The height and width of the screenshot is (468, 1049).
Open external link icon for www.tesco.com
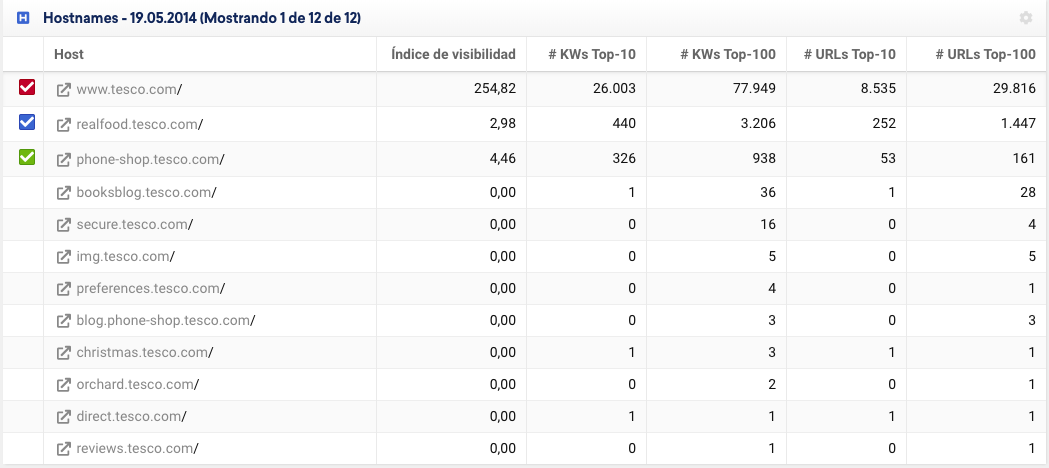pyautogui.click(x=63, y=90)
